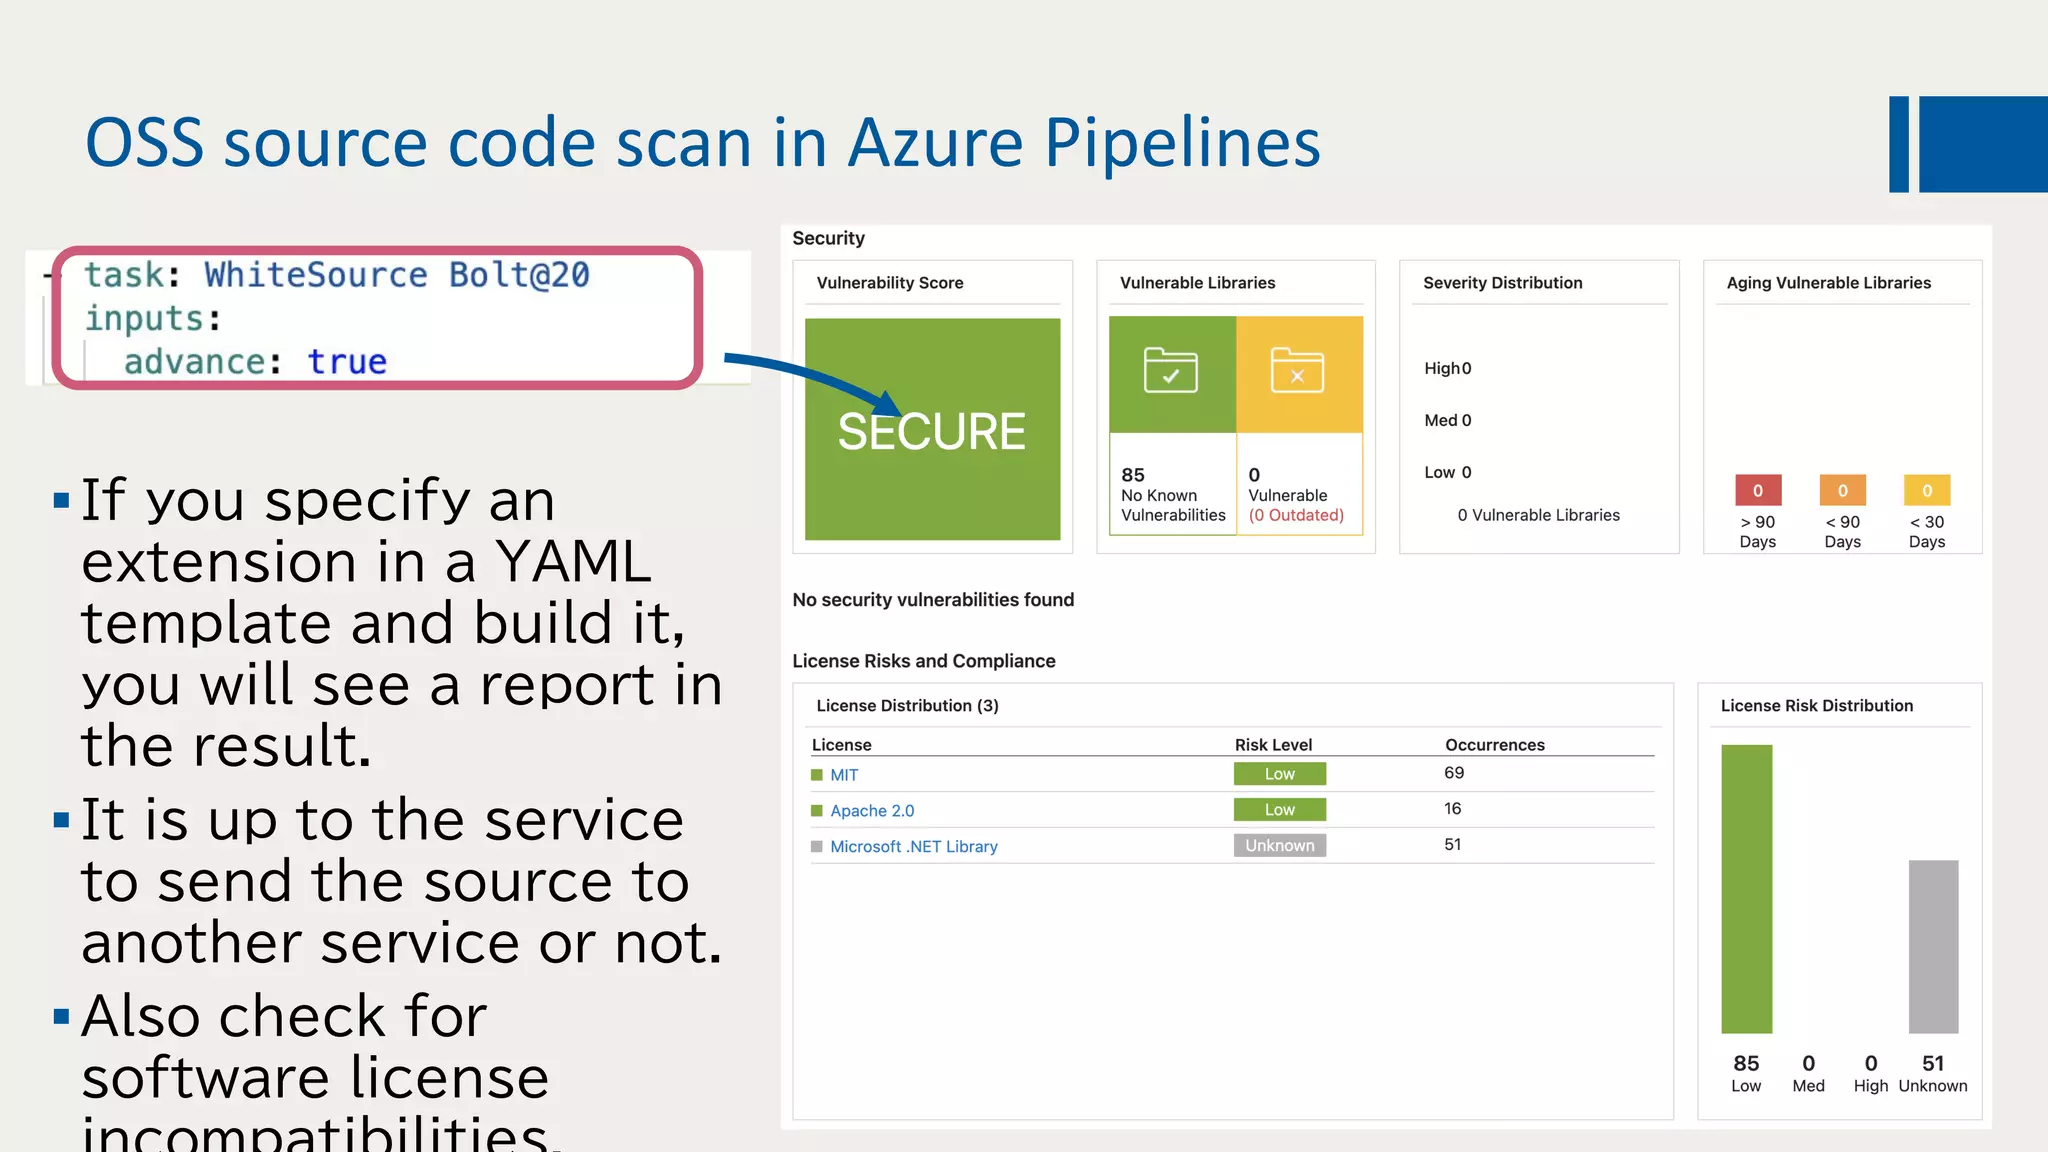
Task: Click the gray Unknown risk bar in chart
Action: point(1933,947)
